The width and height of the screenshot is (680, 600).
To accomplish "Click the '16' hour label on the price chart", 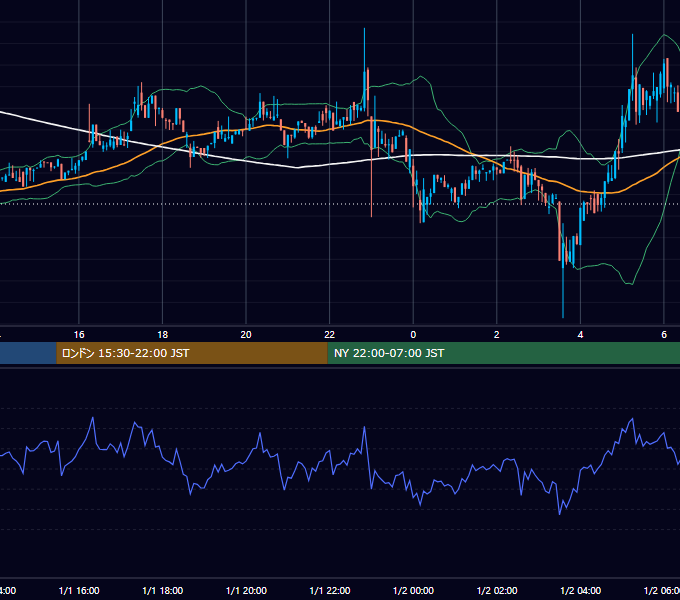I will (79, 335).
